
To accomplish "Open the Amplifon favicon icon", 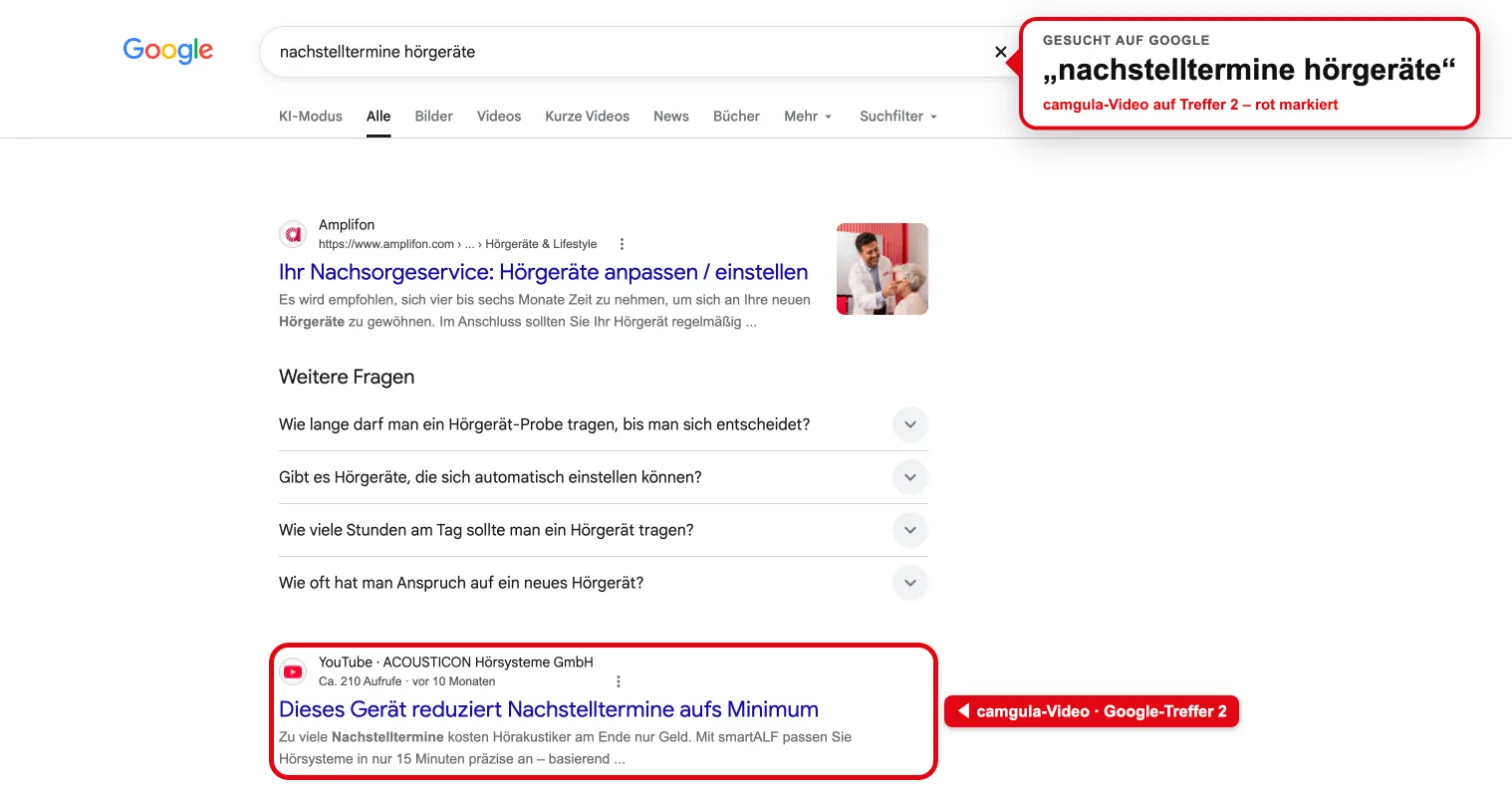I will (293, 234).
